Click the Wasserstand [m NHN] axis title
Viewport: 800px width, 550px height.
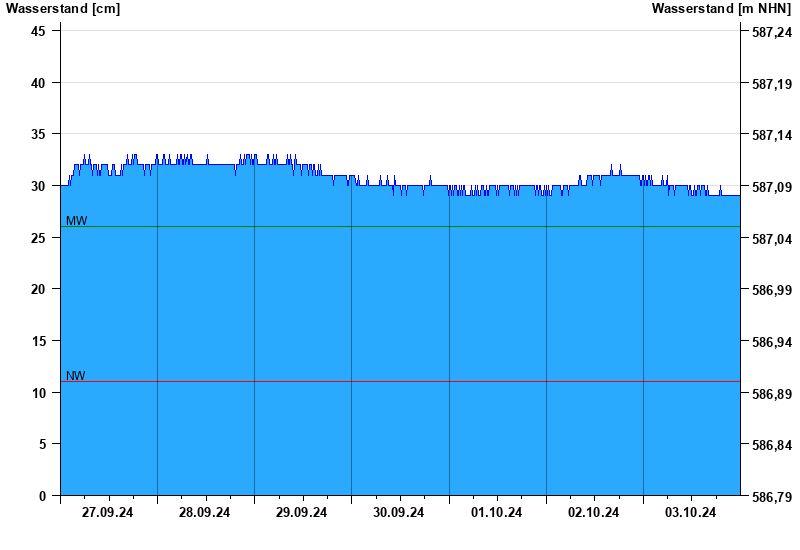tap(721, 9)
